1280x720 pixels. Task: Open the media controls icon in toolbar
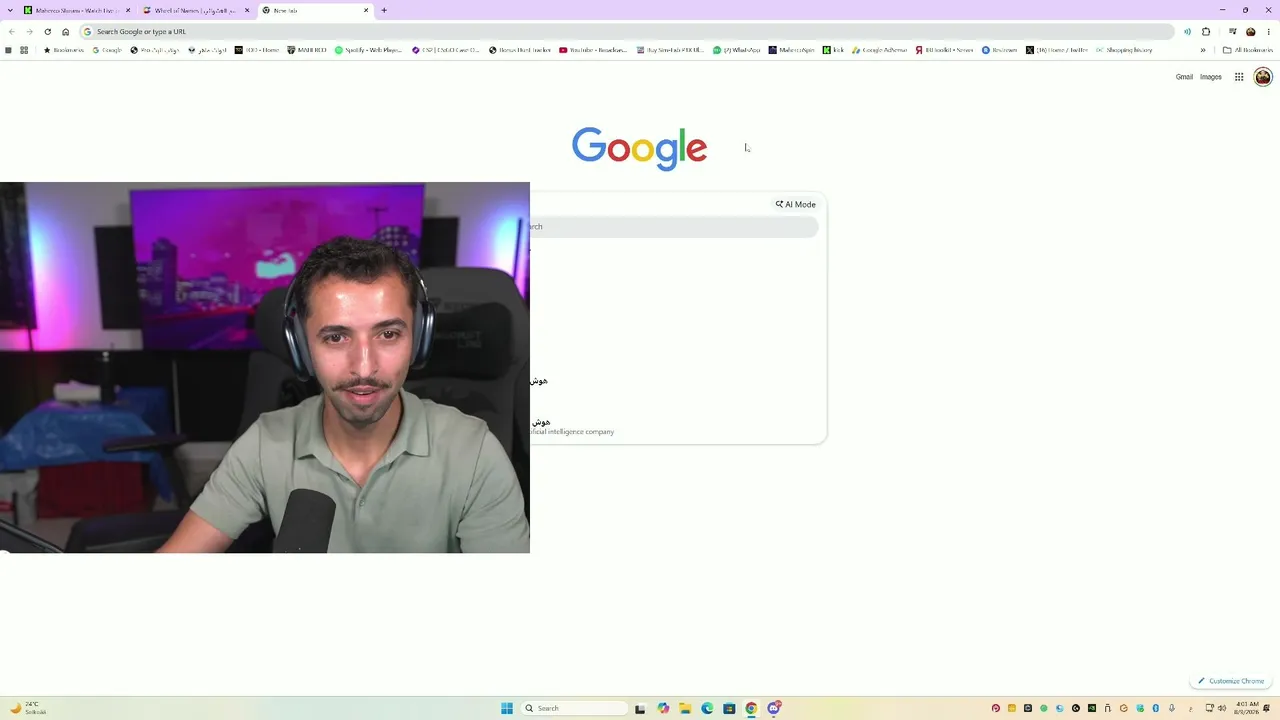tap(1232, 32)
